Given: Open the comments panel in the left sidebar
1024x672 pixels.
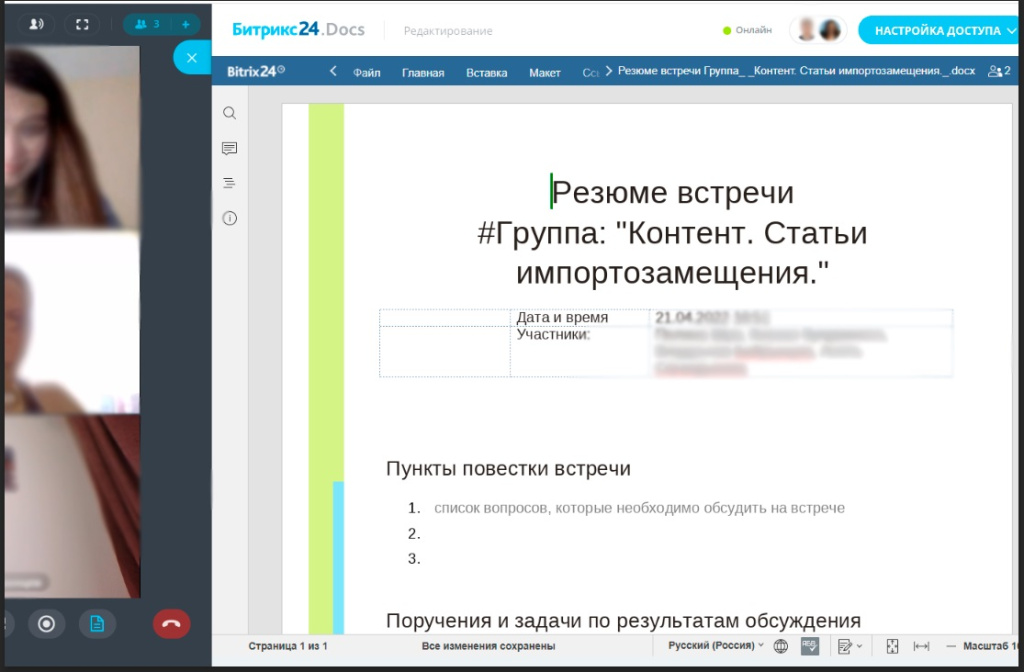Looking at the screenshot, I should [229, 148].
